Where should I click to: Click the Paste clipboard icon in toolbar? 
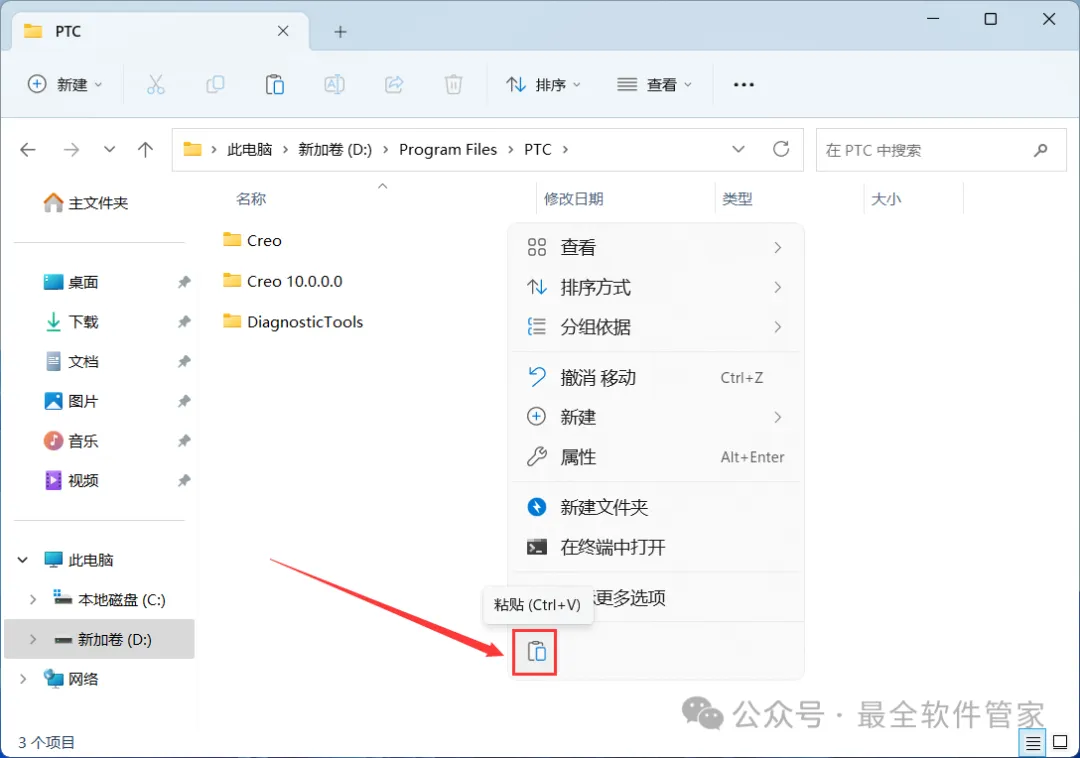click(275, 85)
